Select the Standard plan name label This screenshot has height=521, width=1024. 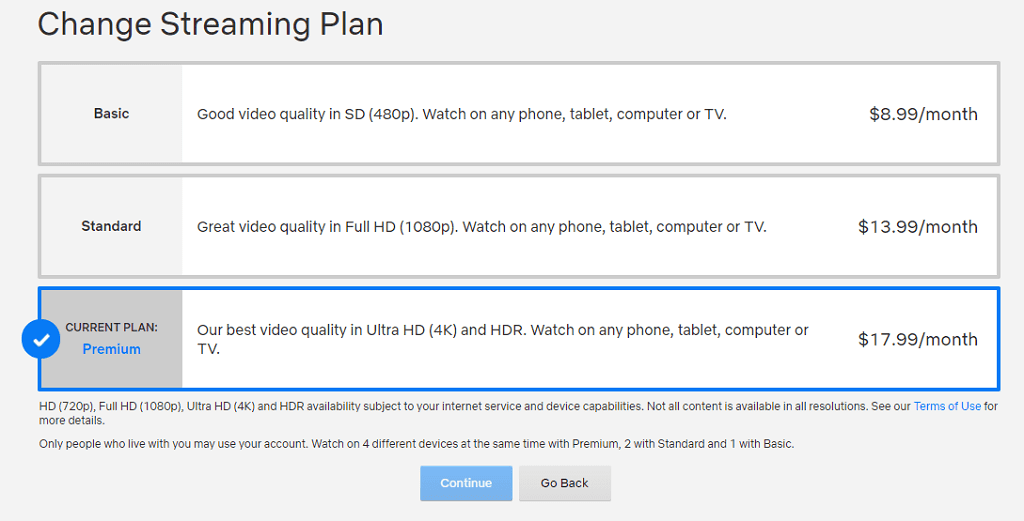111,226
